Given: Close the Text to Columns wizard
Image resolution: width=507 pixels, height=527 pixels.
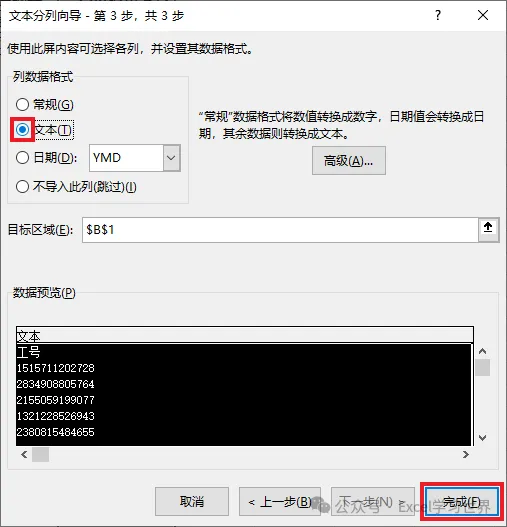Looking at the screenshot, I should point(483,15).
